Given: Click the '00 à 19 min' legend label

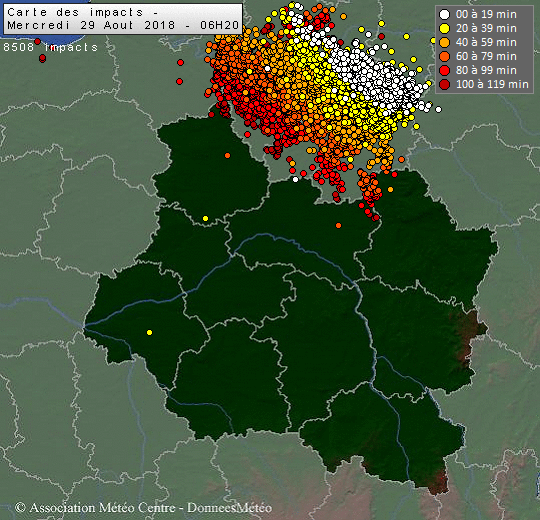Looking at the screenshot, I should [486, 14].
